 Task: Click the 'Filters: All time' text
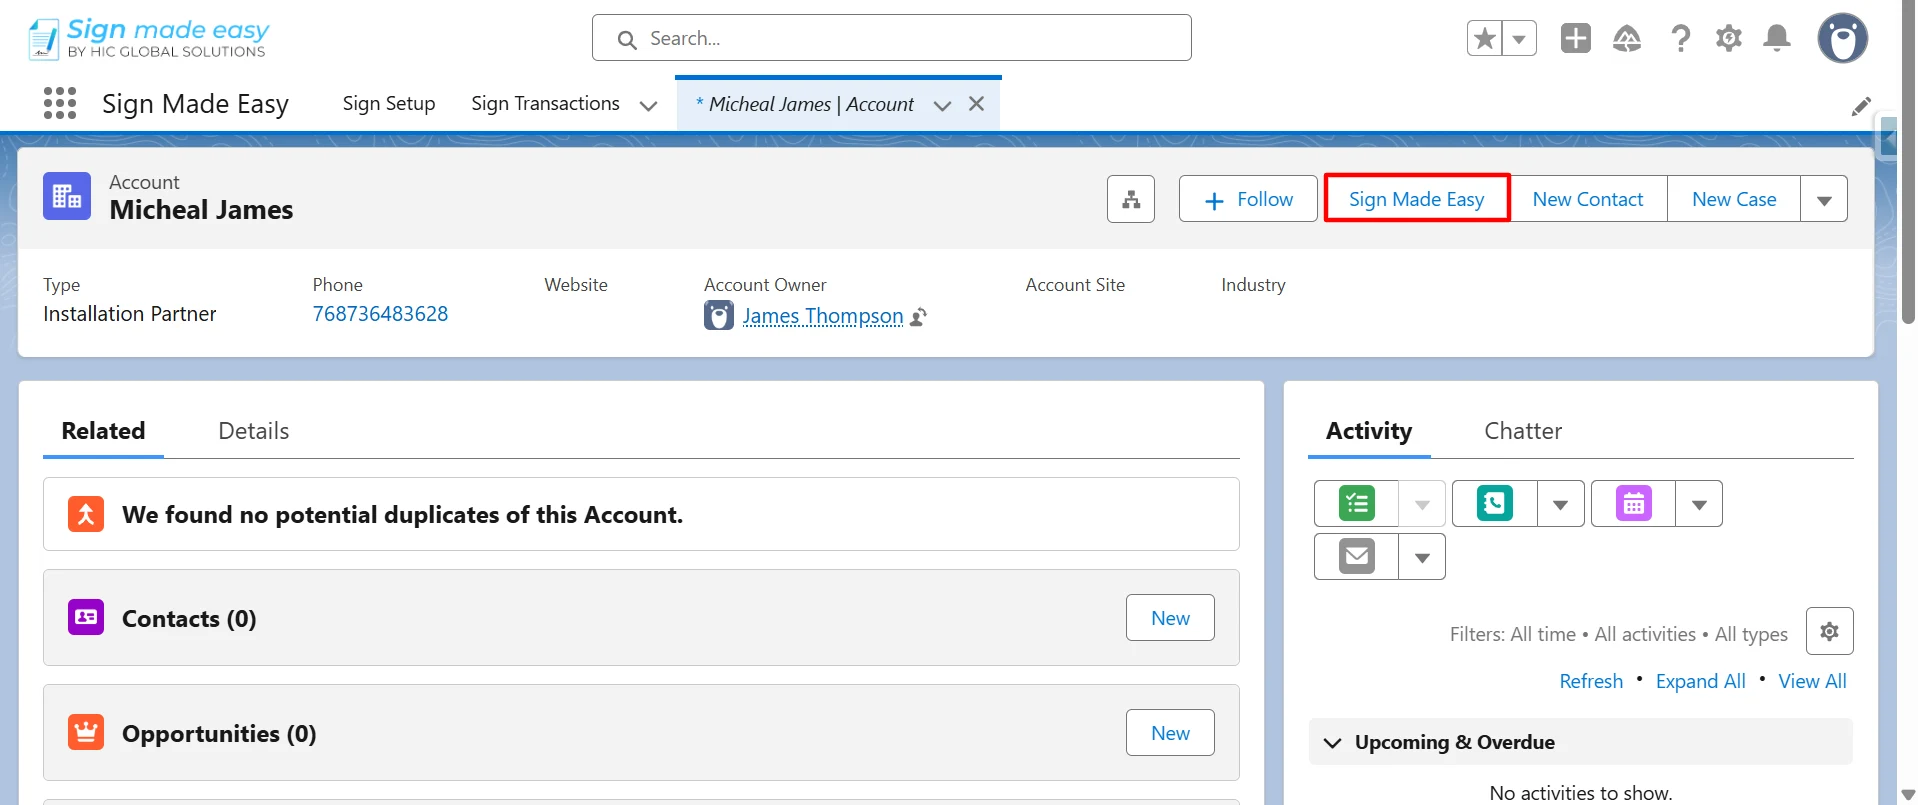1513,634
